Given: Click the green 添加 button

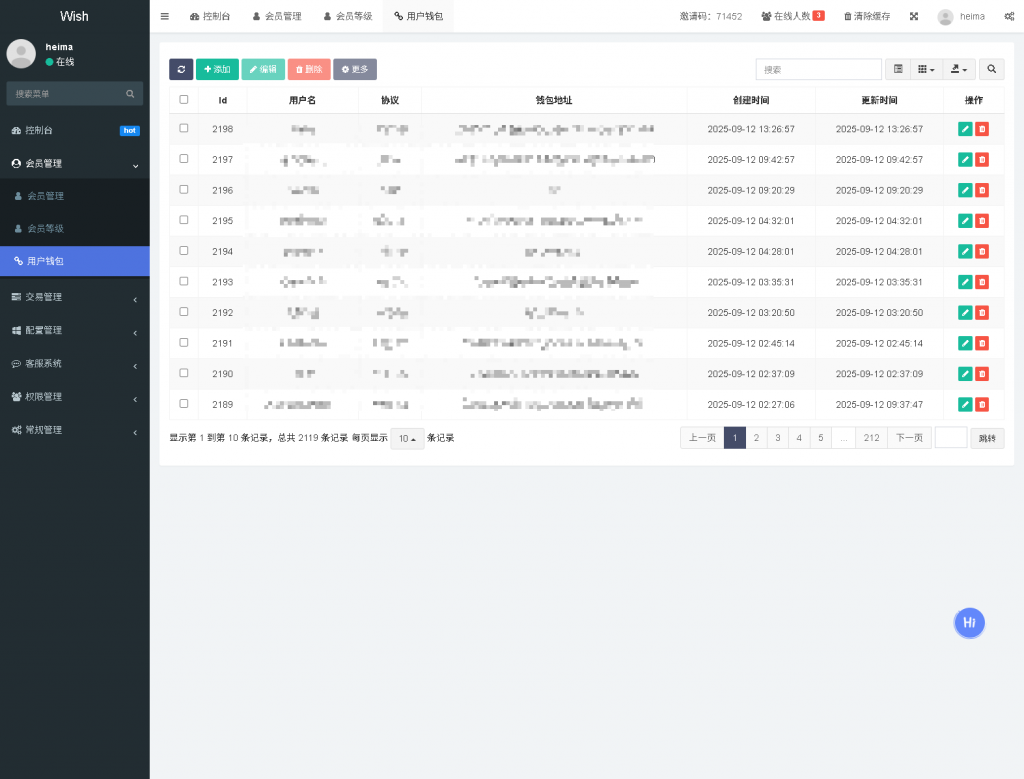Looking at the screenshot, I should (x=217, y=69).
